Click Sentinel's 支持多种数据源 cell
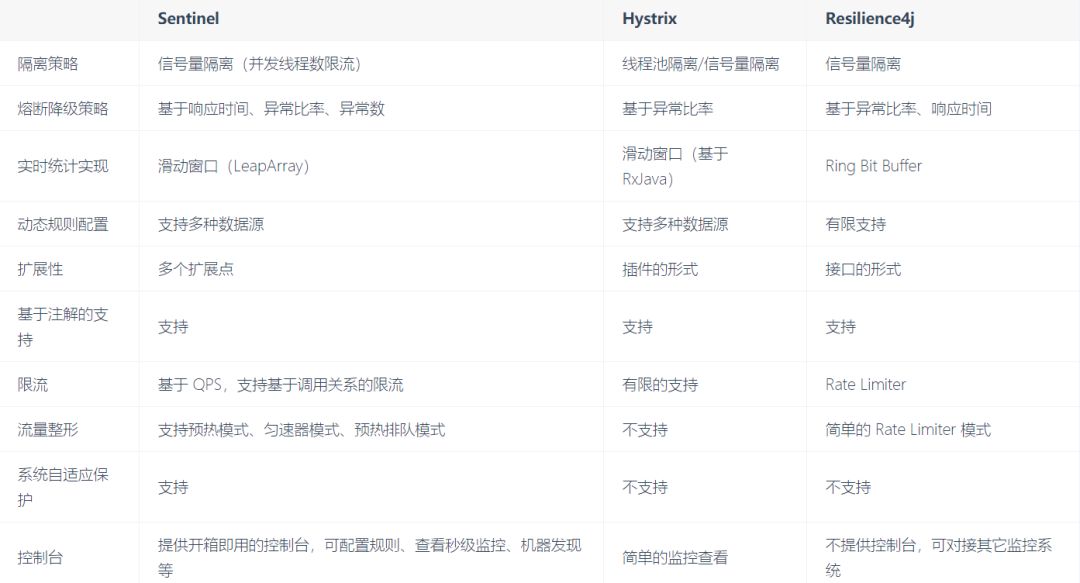This screenshot has width=1080, height=583. (211, 225)
